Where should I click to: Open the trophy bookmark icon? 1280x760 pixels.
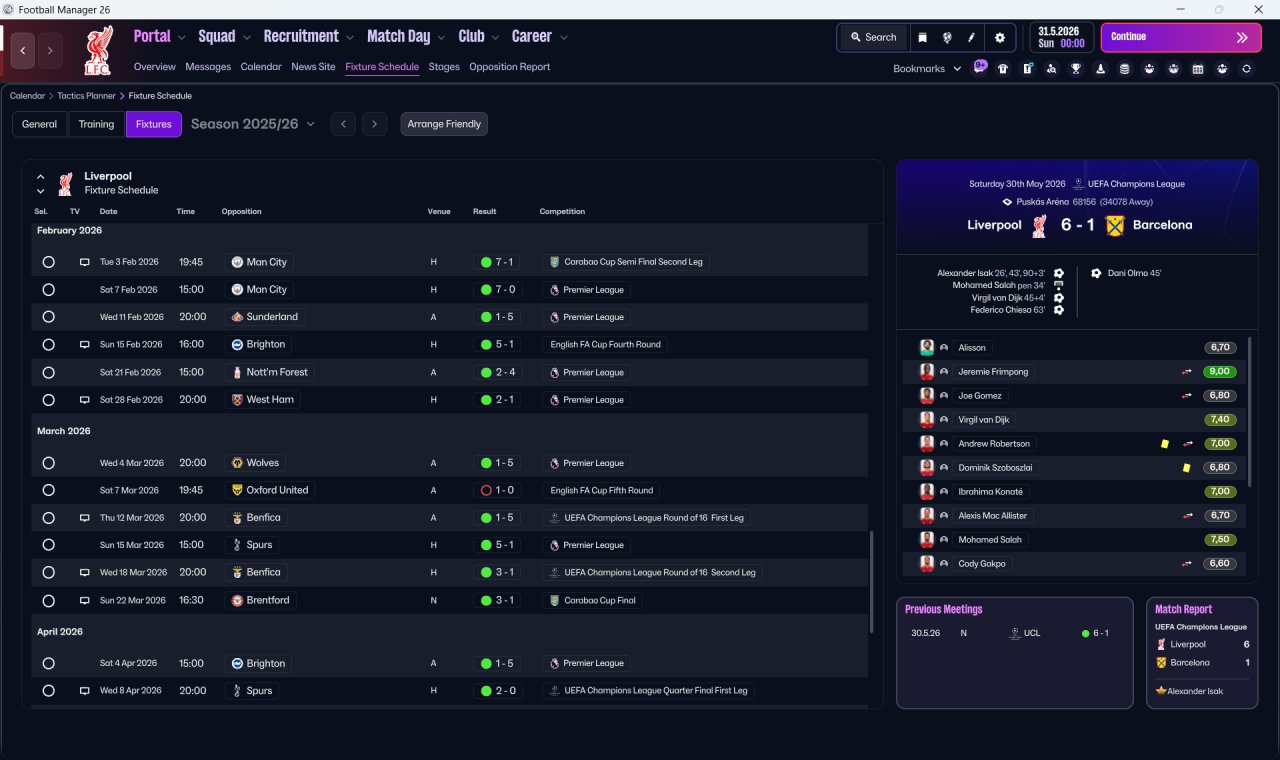tap(1076, 69)
